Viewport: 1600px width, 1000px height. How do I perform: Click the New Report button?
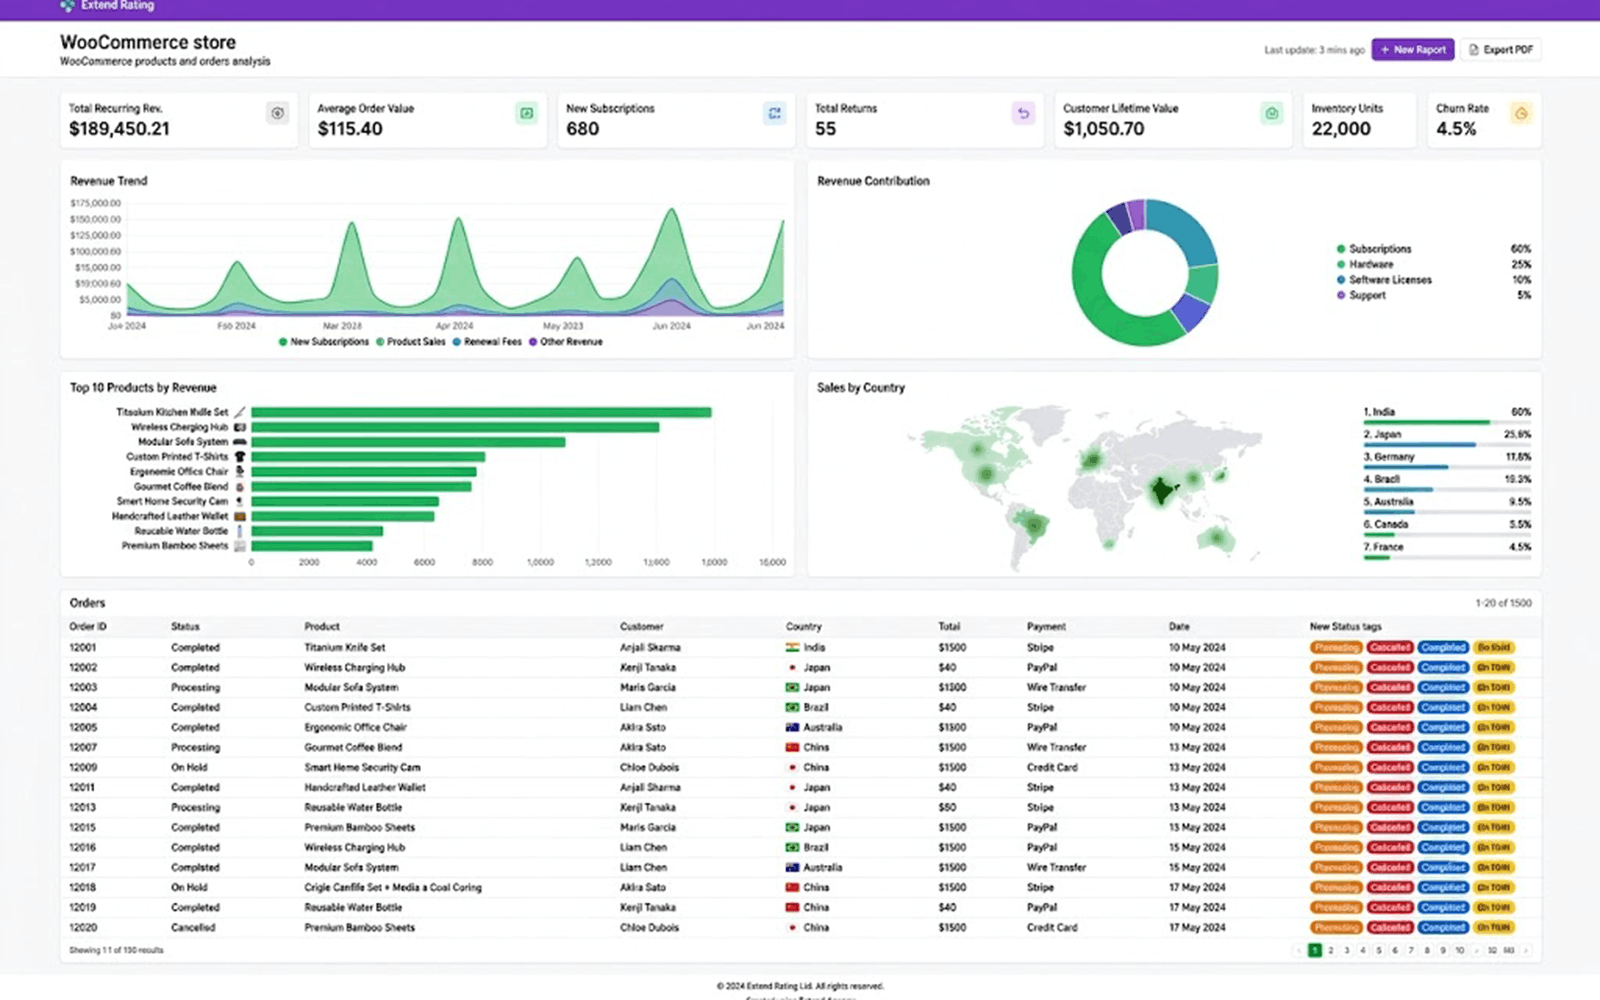pyautogui.click(x=1413, y=49)
